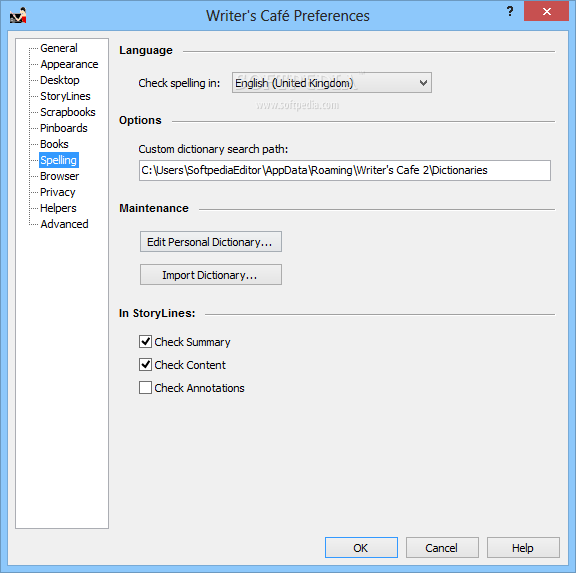576x573 pixels.
Task: Open the Helpers preferences page
Action: [58, 208]
